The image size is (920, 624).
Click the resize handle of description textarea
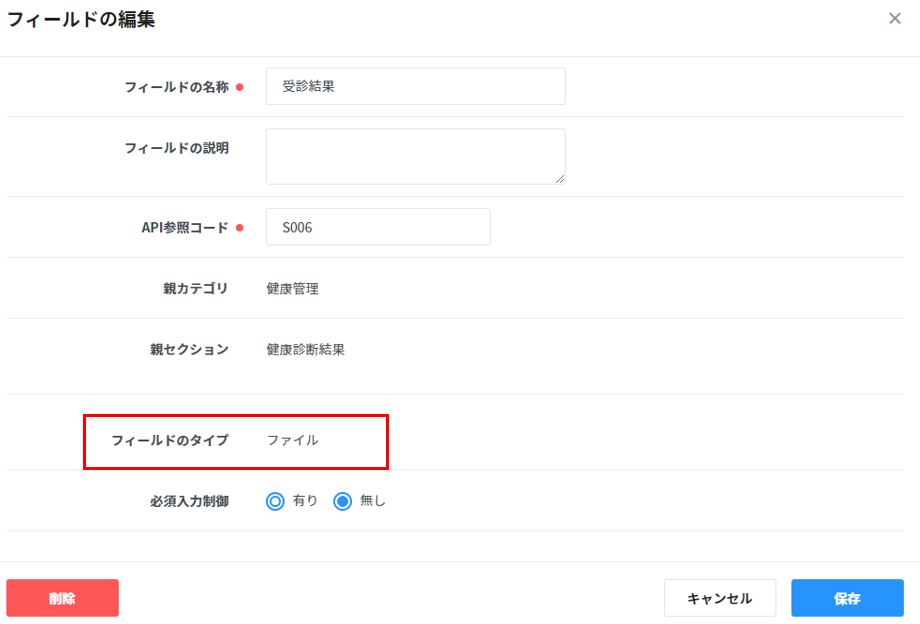pos(559,178)
